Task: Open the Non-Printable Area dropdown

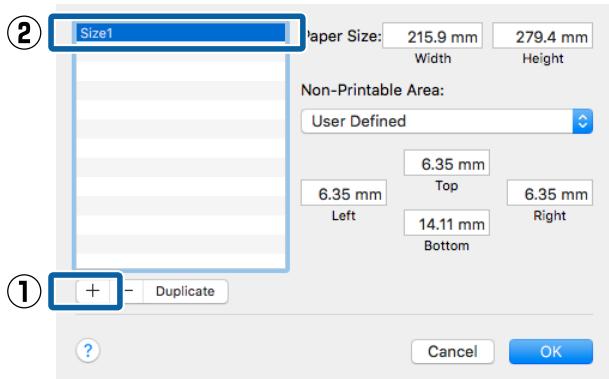Action: click(x=447, y=121)
